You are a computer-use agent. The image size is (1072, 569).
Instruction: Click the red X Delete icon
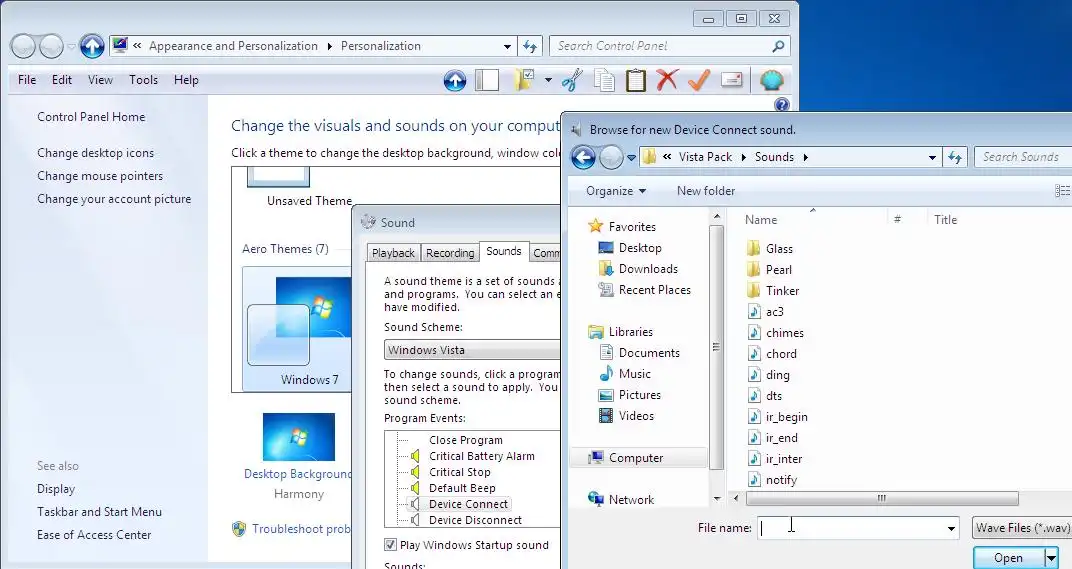(667, 80)
